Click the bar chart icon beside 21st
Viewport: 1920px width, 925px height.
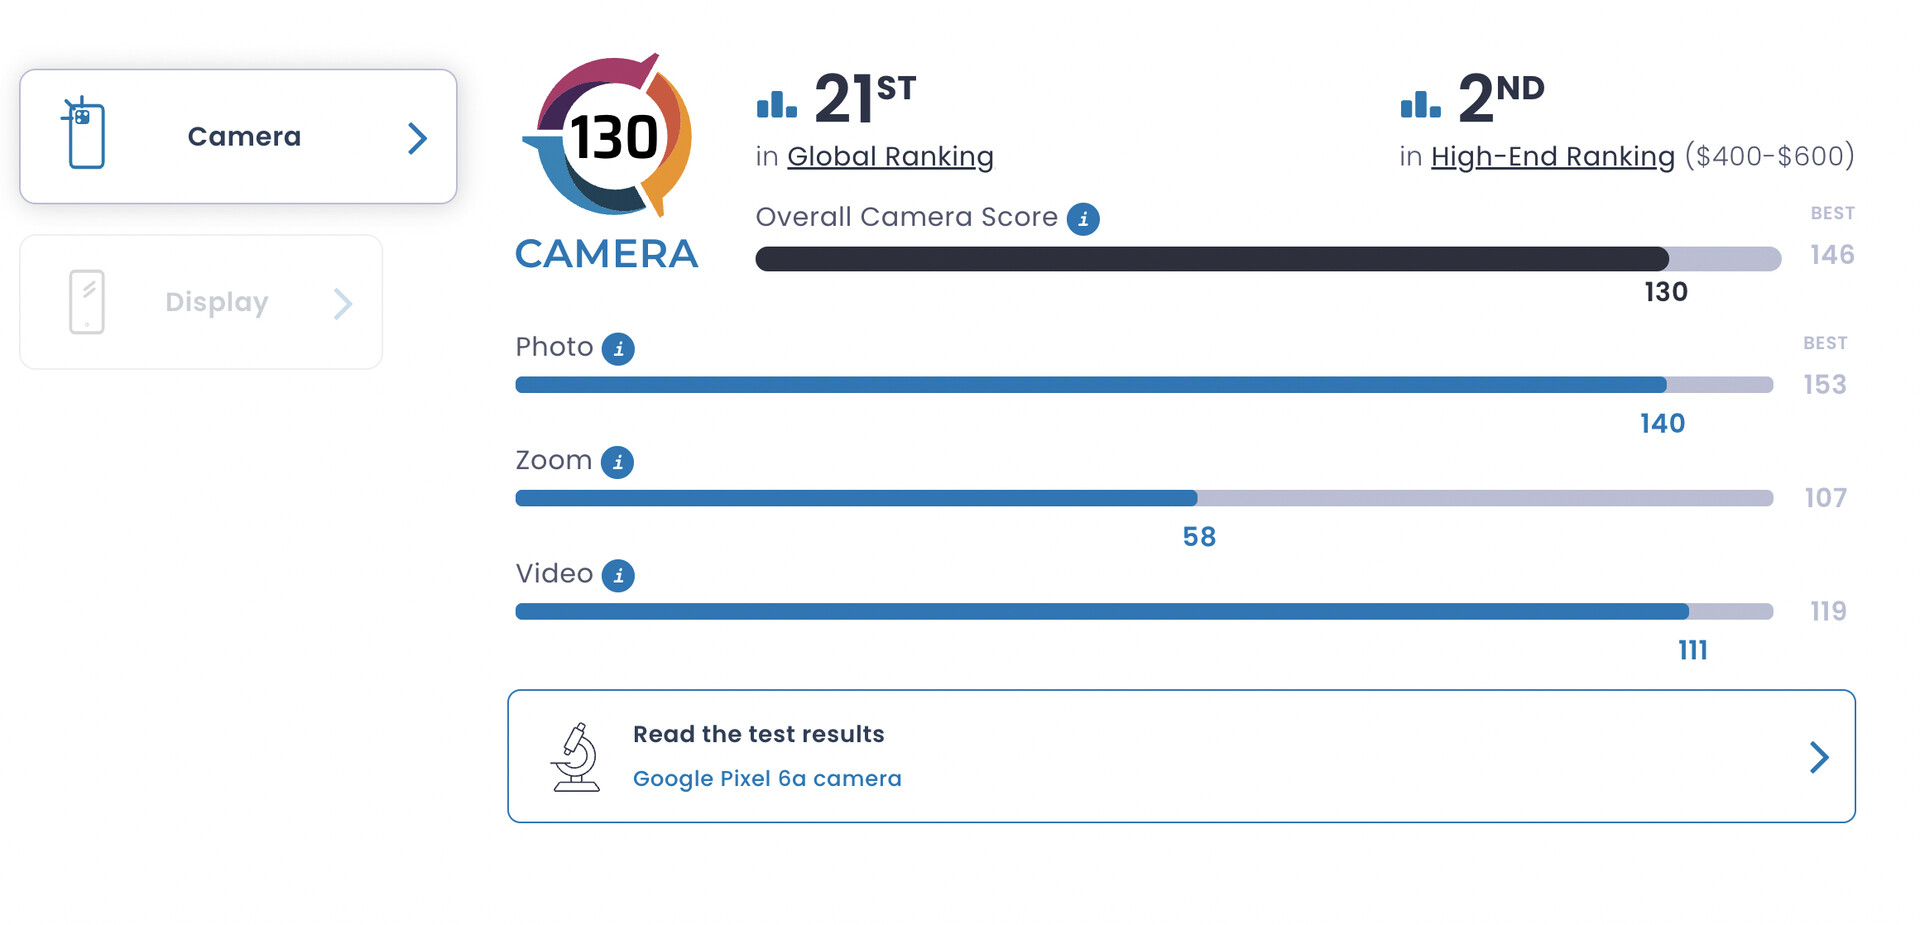pyautogui.click(x=777, y=104)
